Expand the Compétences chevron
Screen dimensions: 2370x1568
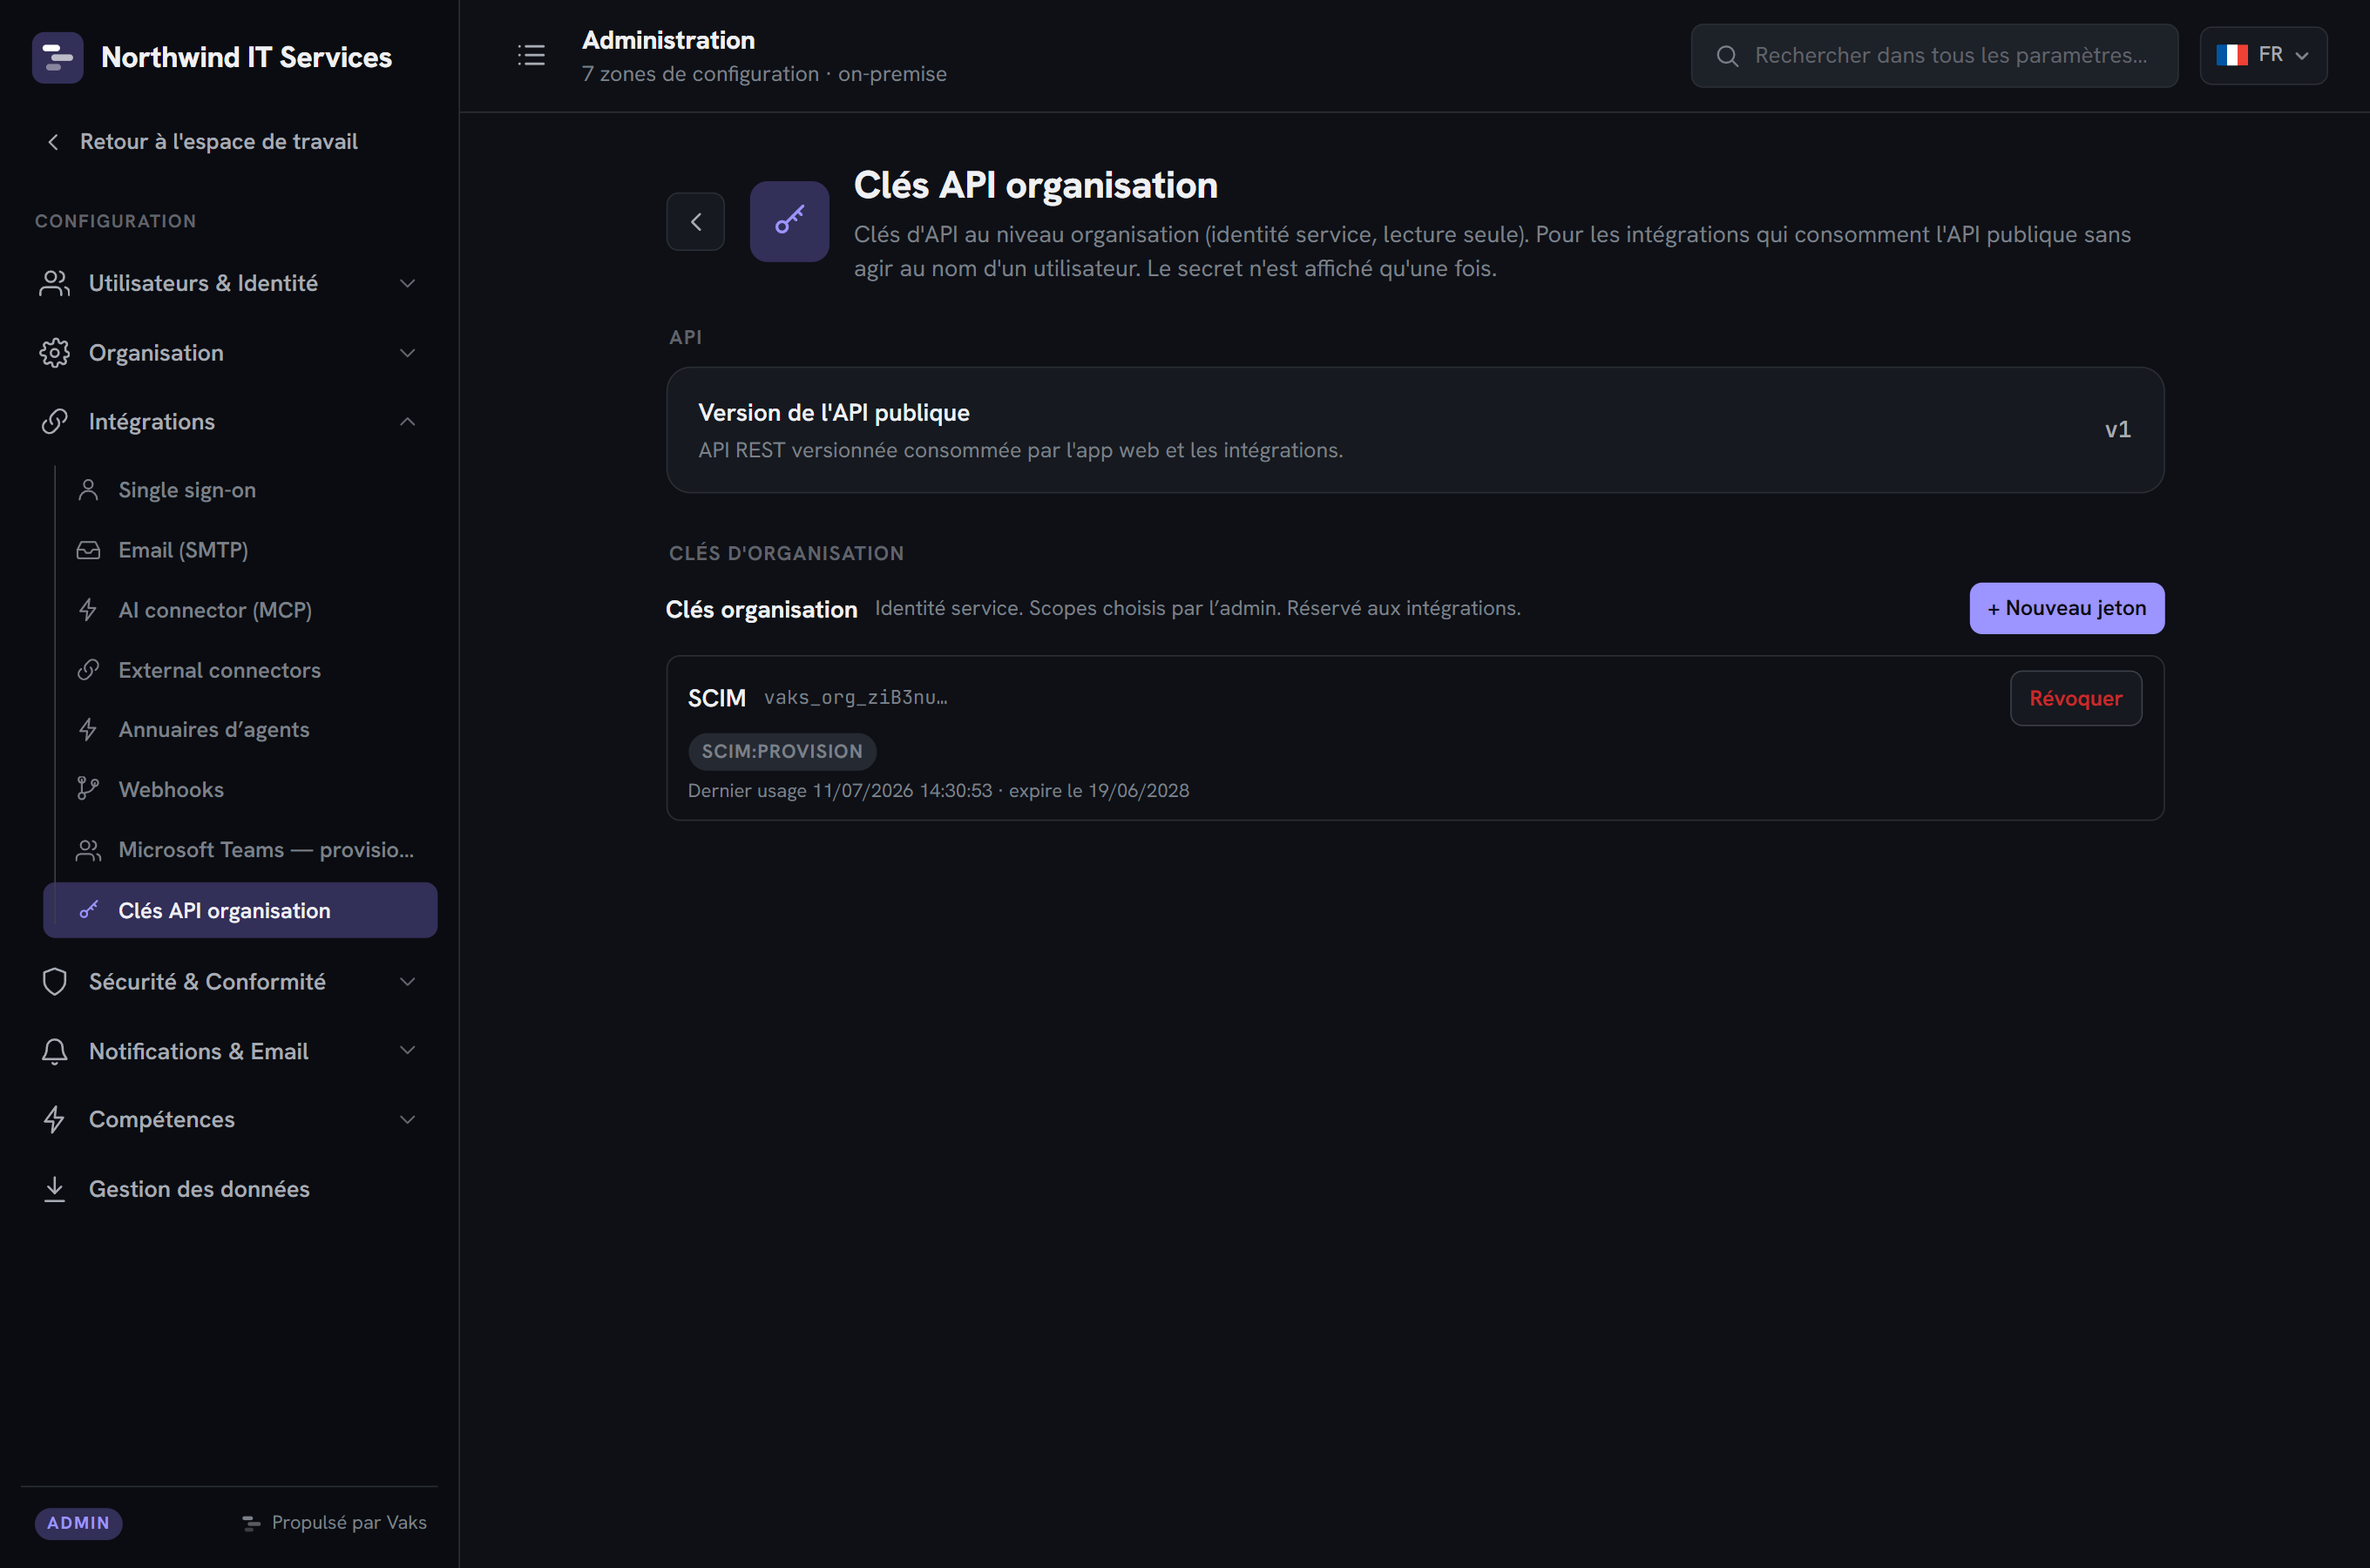407,1120
